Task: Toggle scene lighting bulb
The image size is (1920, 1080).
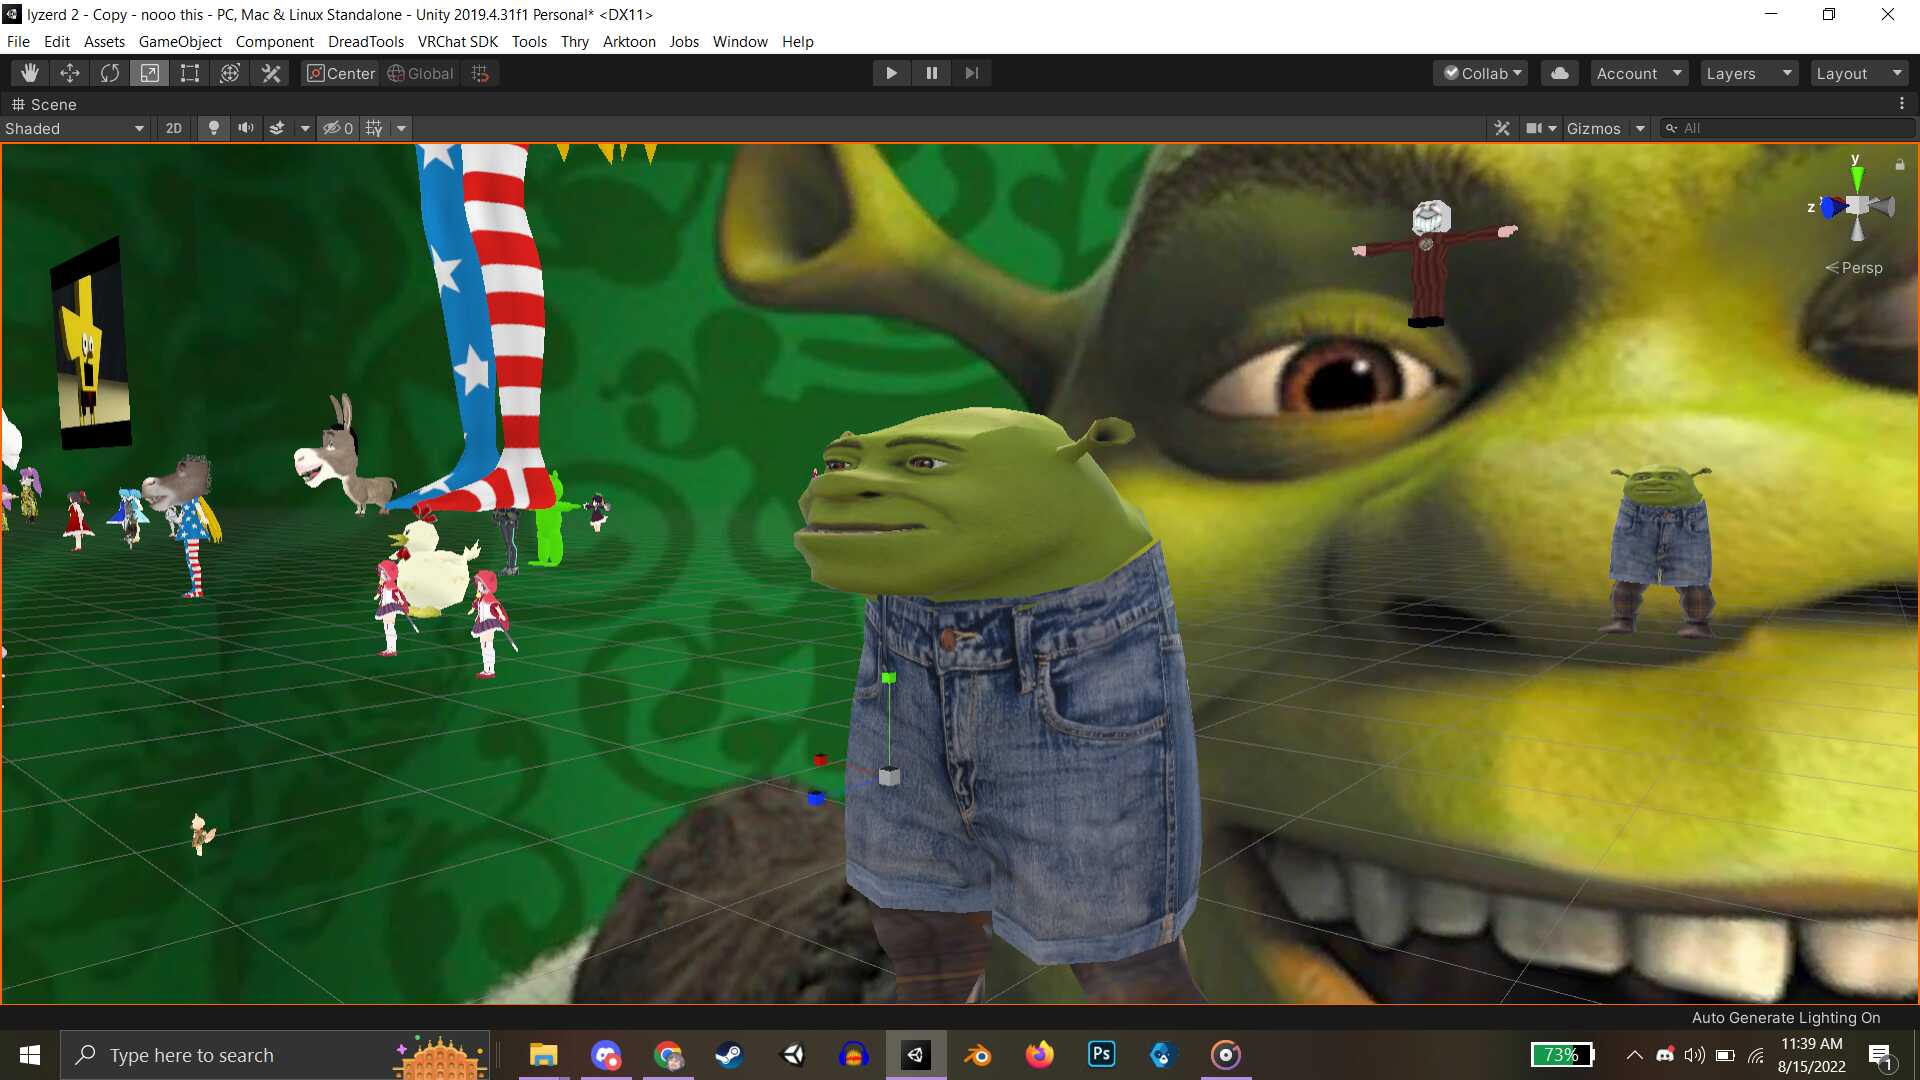Action: point(213,128)
